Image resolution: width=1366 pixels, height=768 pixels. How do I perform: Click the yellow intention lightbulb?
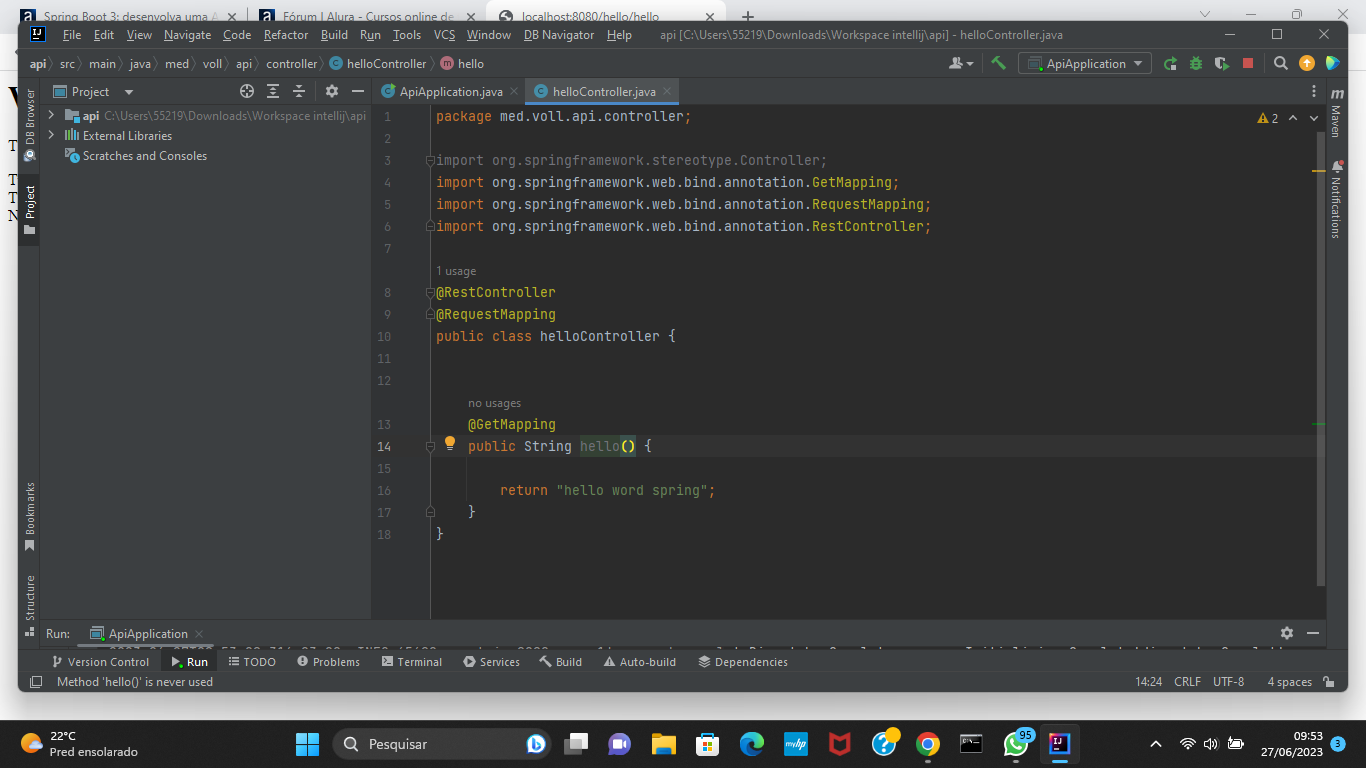click(450, 443)
